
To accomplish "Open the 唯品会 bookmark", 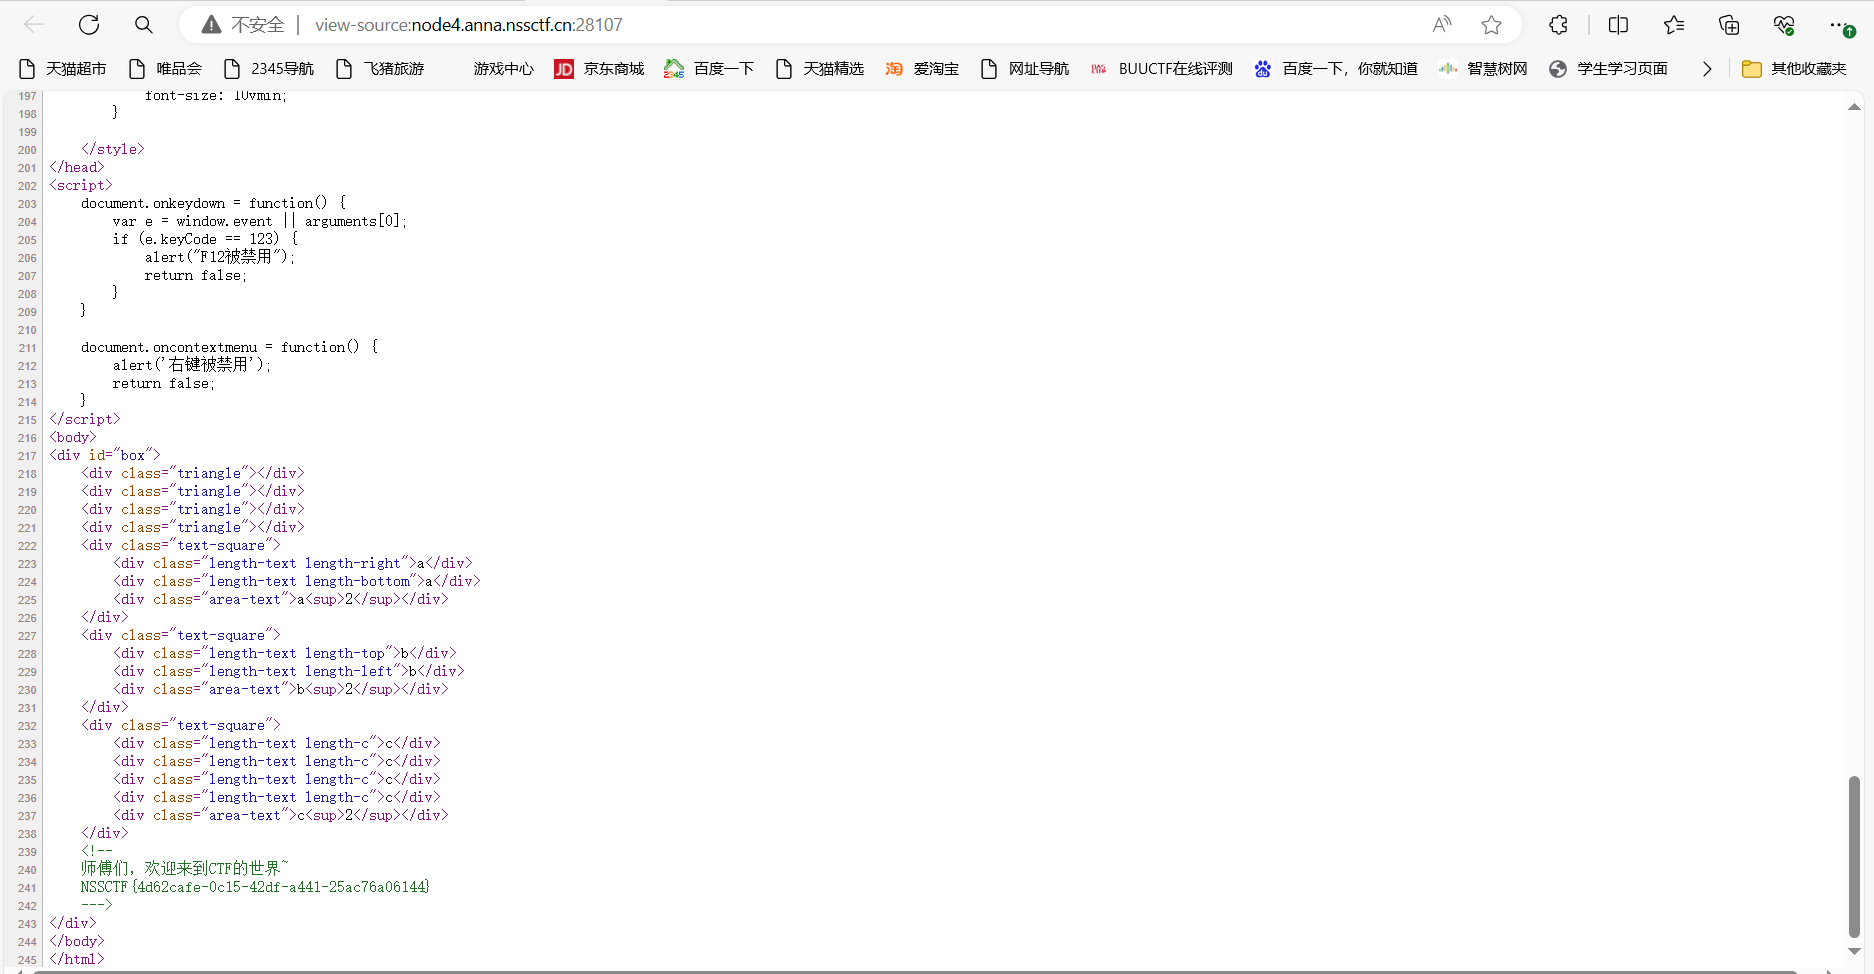I will click(166, 68).
